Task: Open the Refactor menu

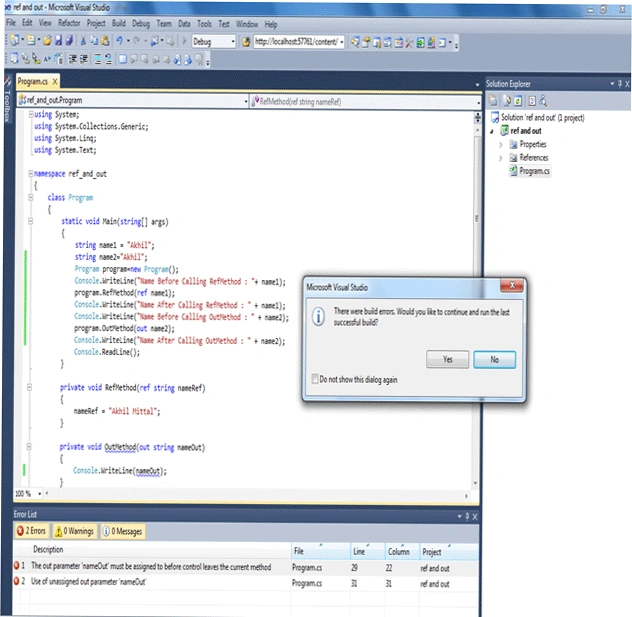Action: click(x=69, y=23)
